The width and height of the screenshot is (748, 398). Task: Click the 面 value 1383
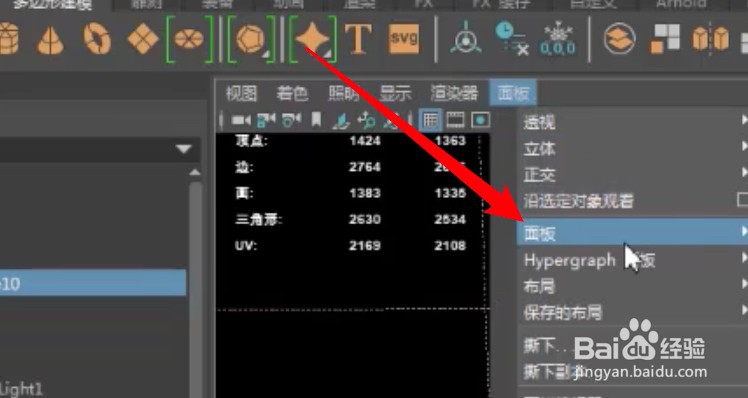[x=365, y=193]
